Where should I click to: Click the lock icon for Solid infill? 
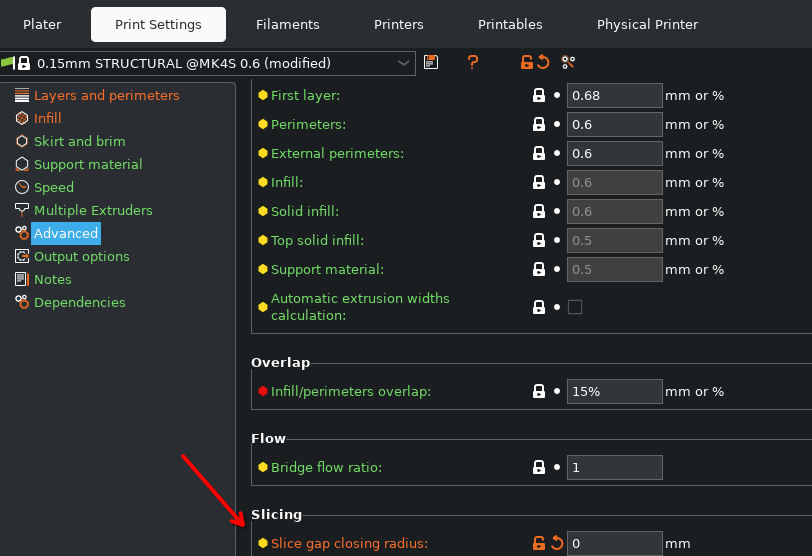[x=539, y=211]
